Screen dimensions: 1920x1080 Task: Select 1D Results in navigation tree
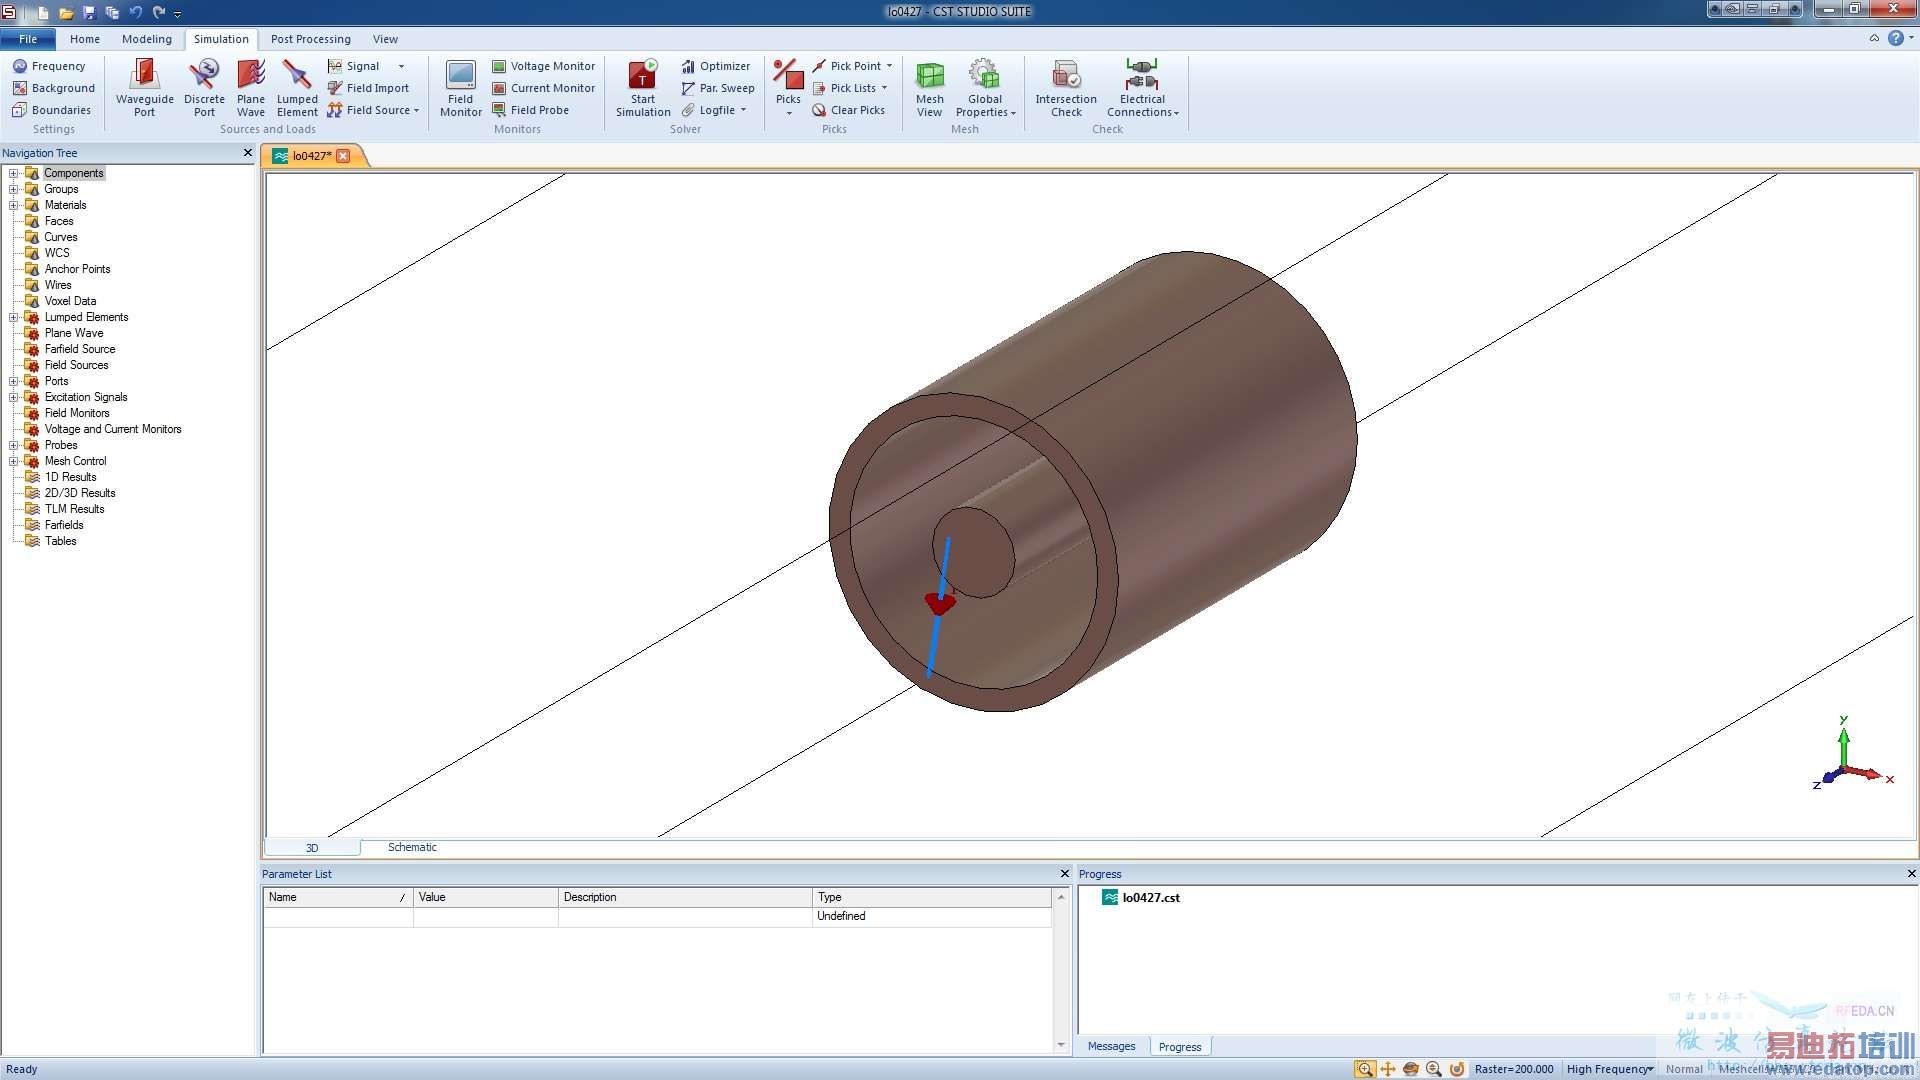tap(70, 477)
